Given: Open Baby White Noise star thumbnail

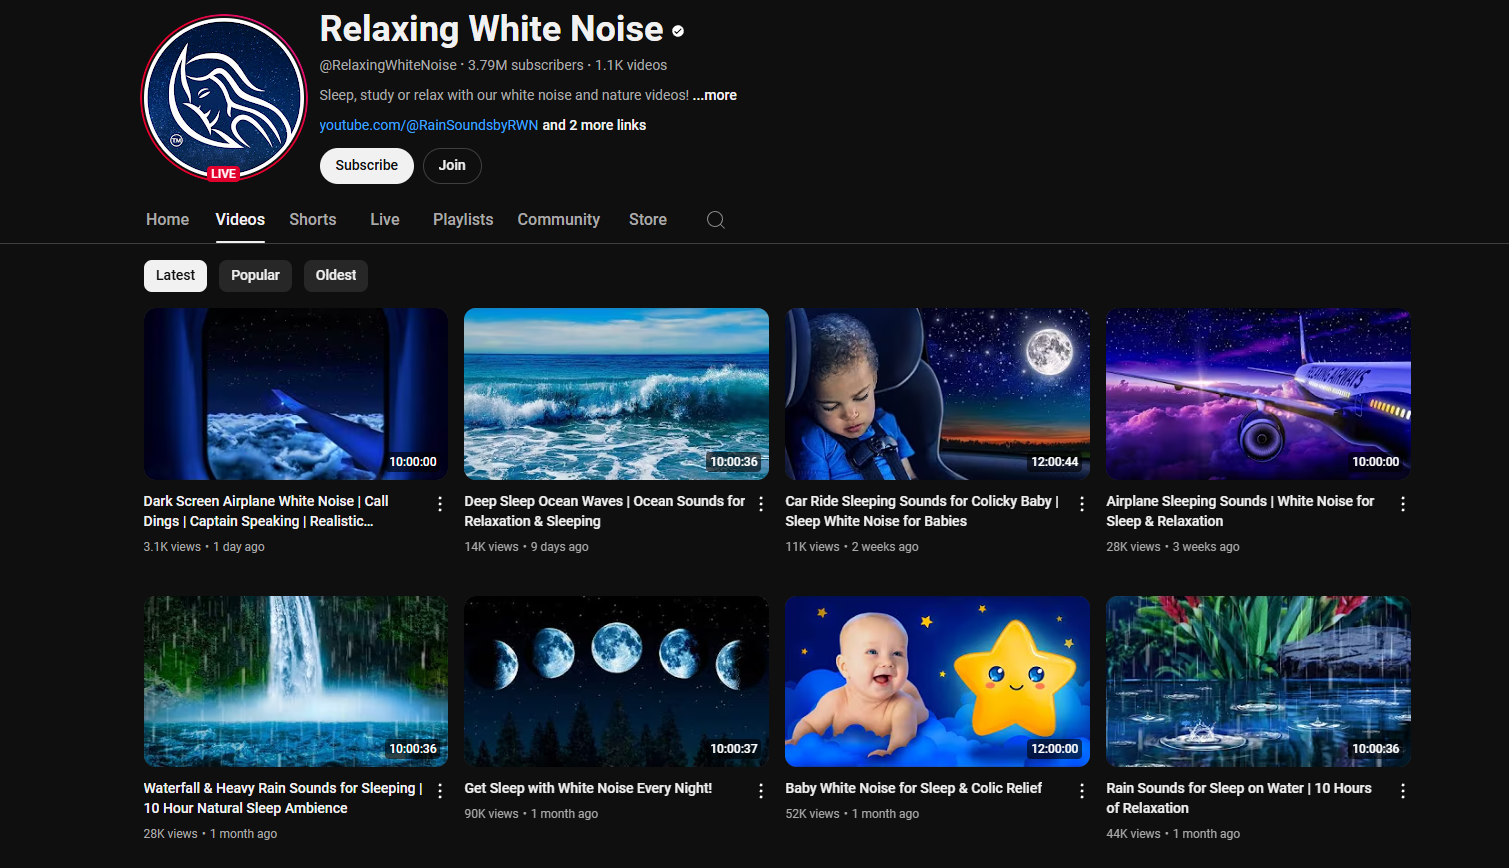Looking at the screenshot, I should tap(938, 681).
